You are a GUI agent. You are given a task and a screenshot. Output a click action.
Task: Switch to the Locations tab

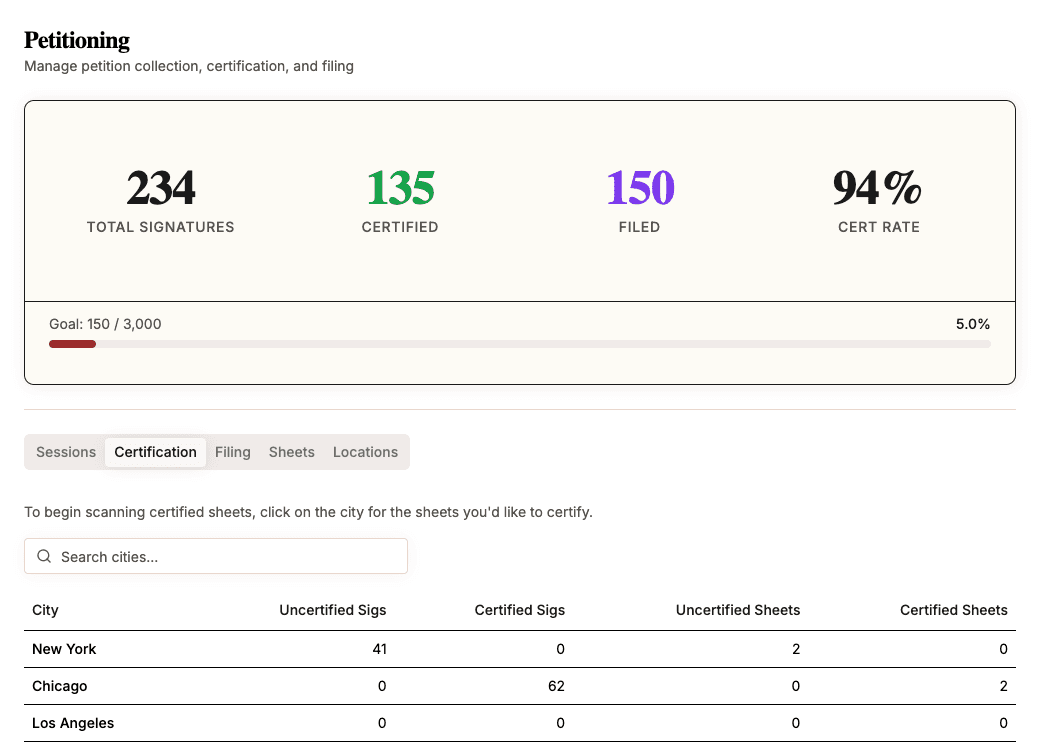(365, 452)
